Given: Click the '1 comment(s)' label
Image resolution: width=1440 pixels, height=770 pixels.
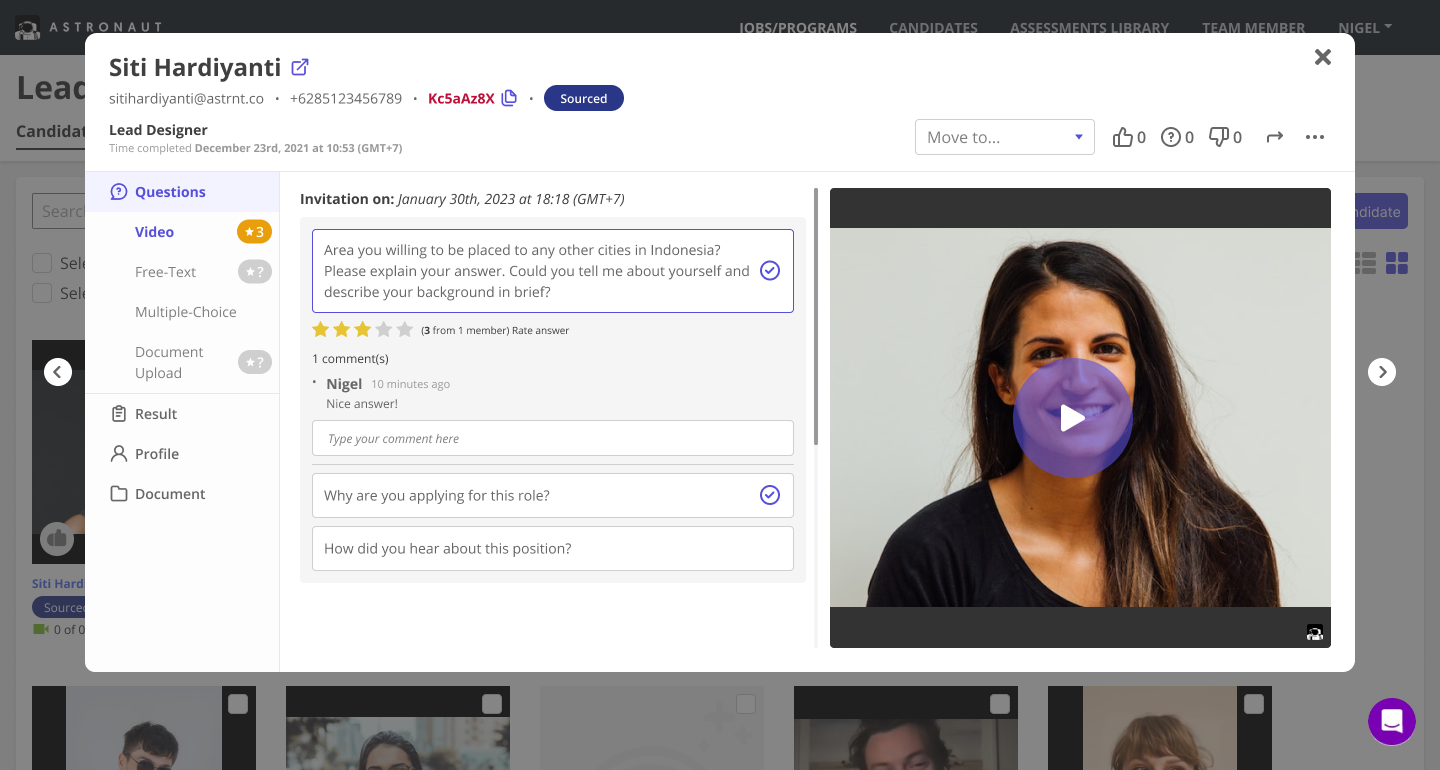Looking at the screenshot, I should [x=350, y=358].
